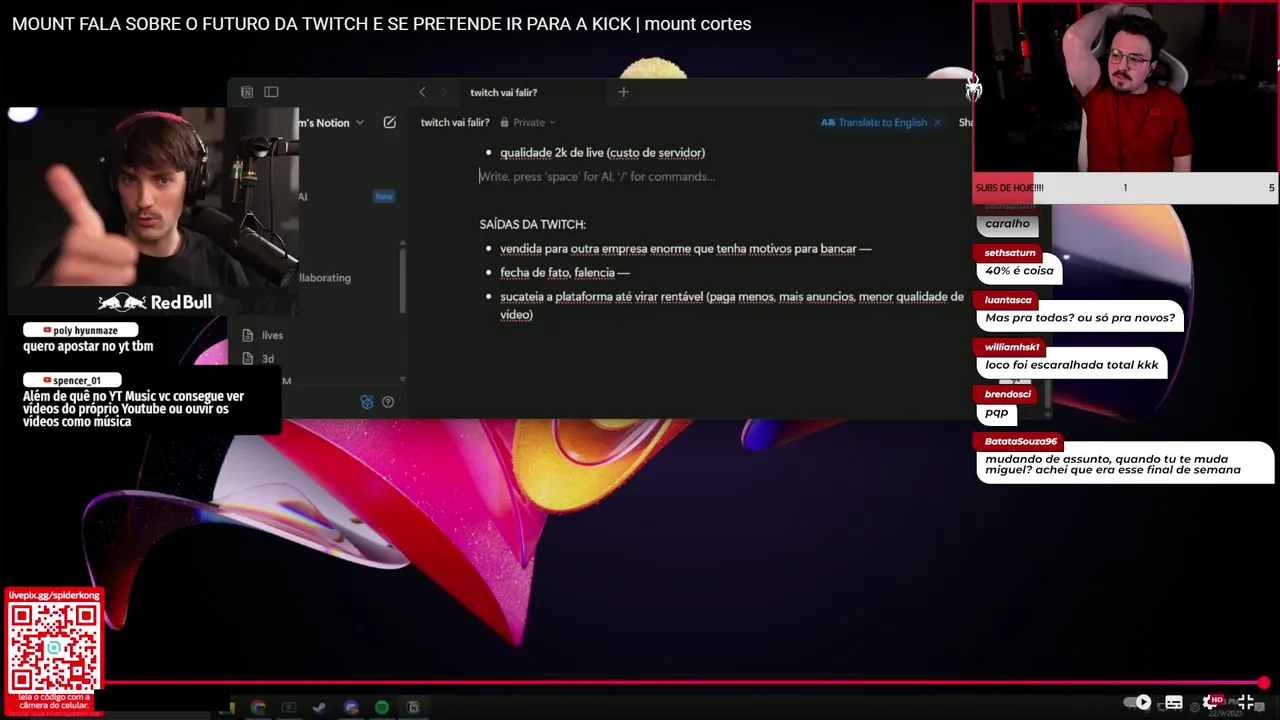The width and height of the screenshot is (1280, 720).
Task: Toggle the autoplay switch in player
Action: 1139,702
